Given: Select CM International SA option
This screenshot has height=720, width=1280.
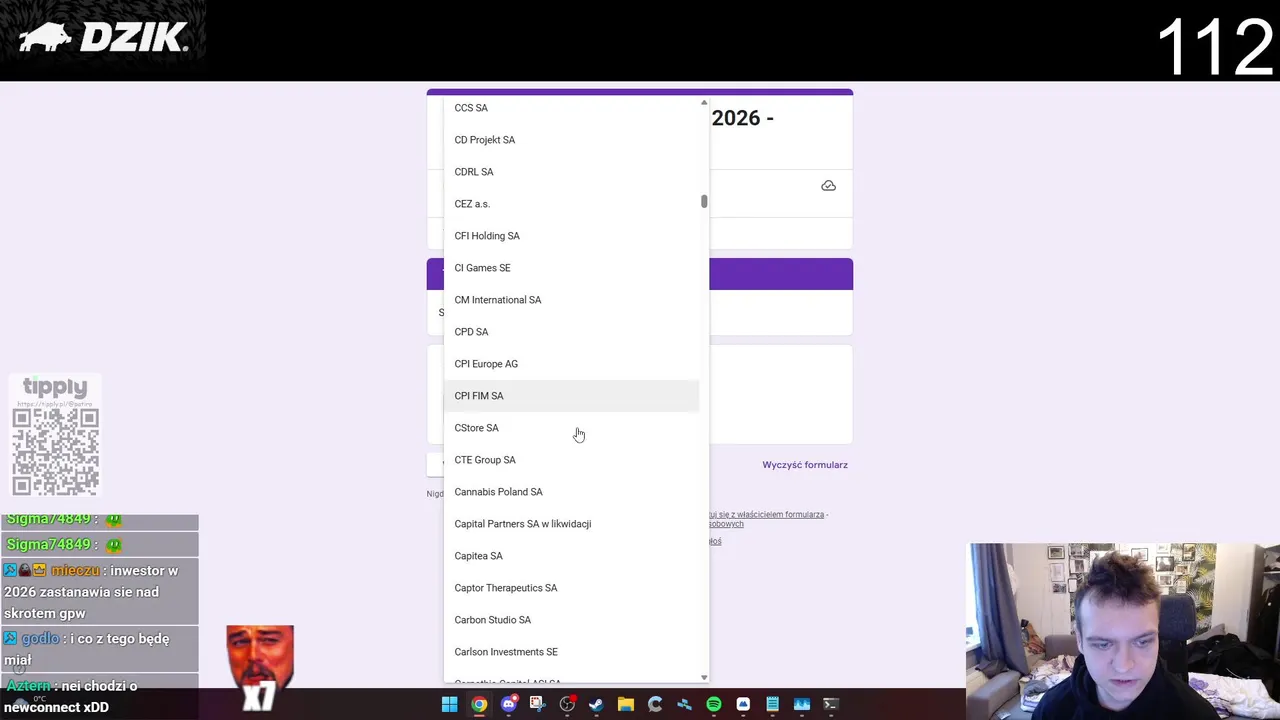Looking at the screenshot, I should [571, 300].
